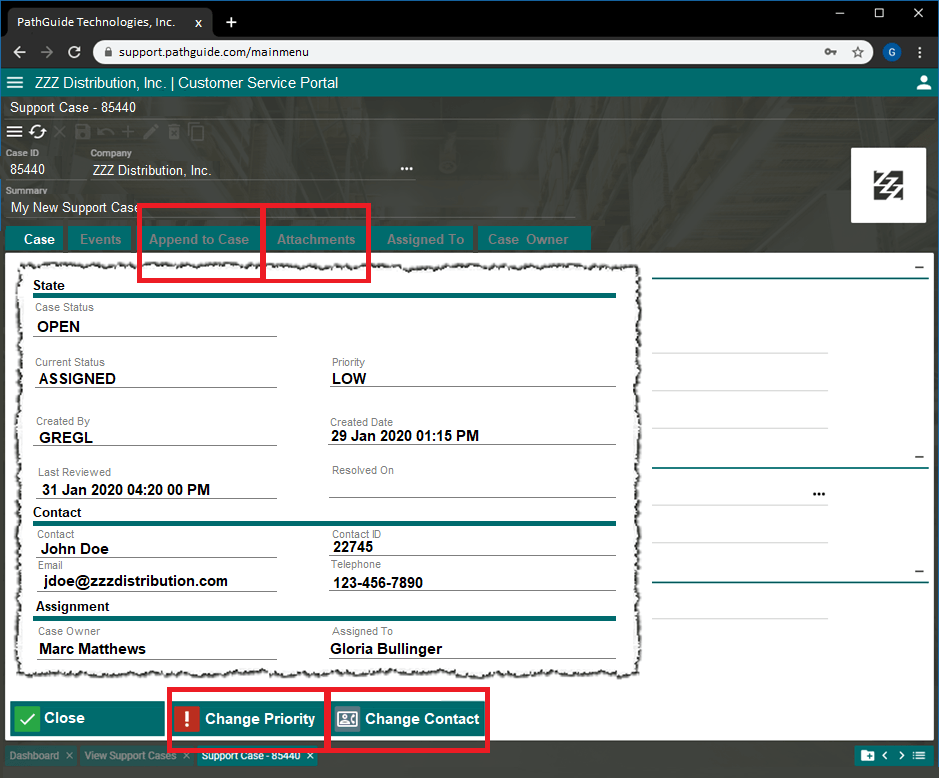Open the Assigned To tab
Image resolution: width=939 pixels, height=778 pixels.
425,239
